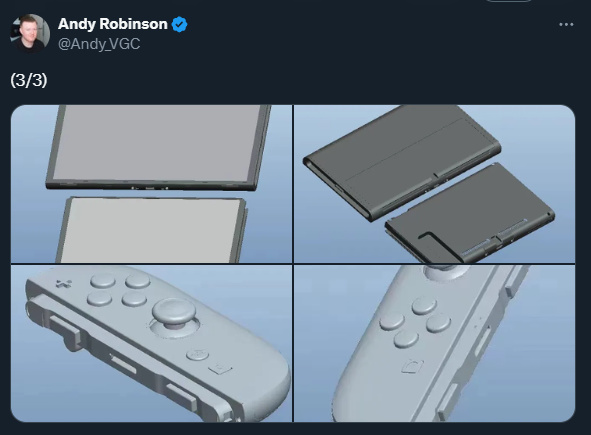Click the topmost face button on bottom-right Joy-Con
Image resolution: width=591 pixels, height=435 pixels.
tap(424, 306)
